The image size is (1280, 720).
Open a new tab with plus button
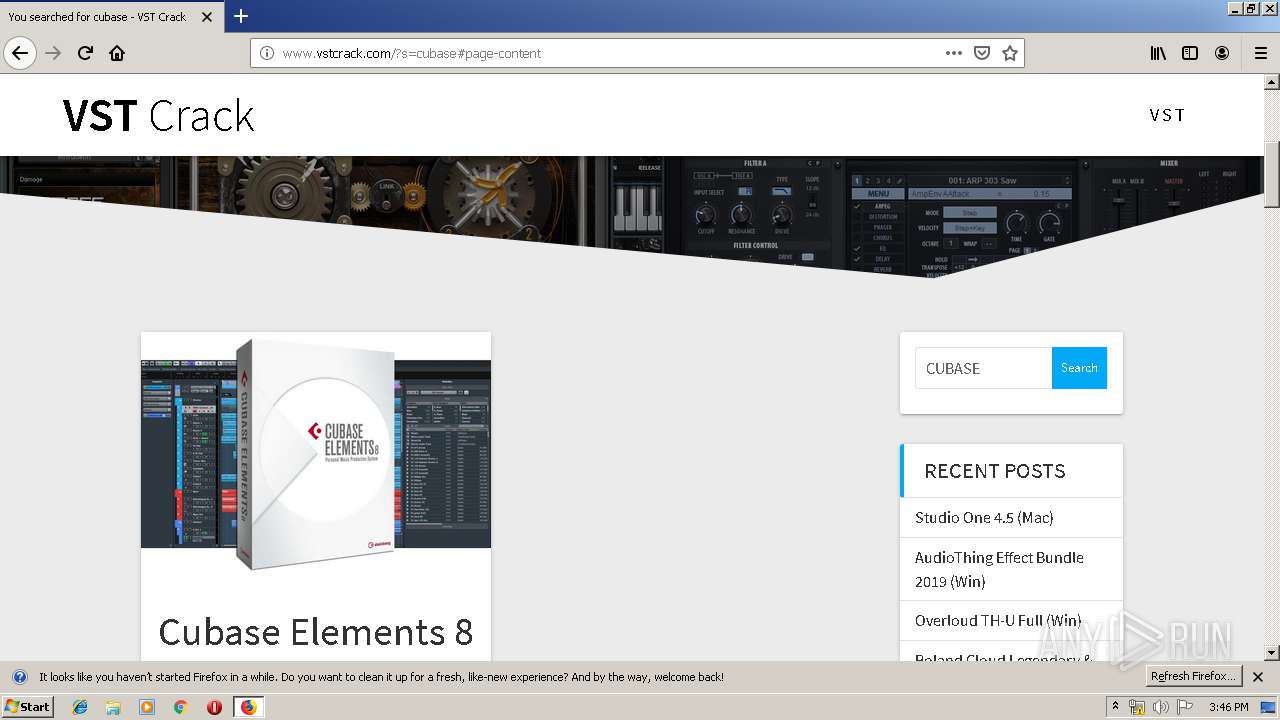[x=241, y=16]
